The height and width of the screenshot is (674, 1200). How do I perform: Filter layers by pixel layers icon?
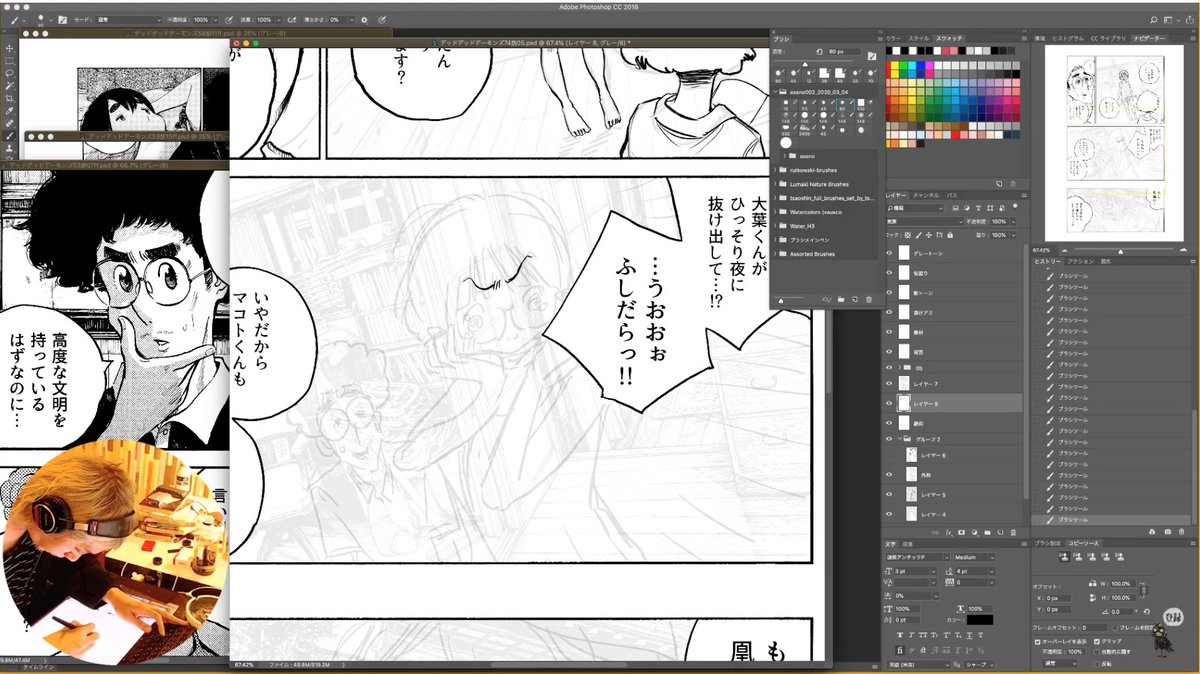pos(955,208)
